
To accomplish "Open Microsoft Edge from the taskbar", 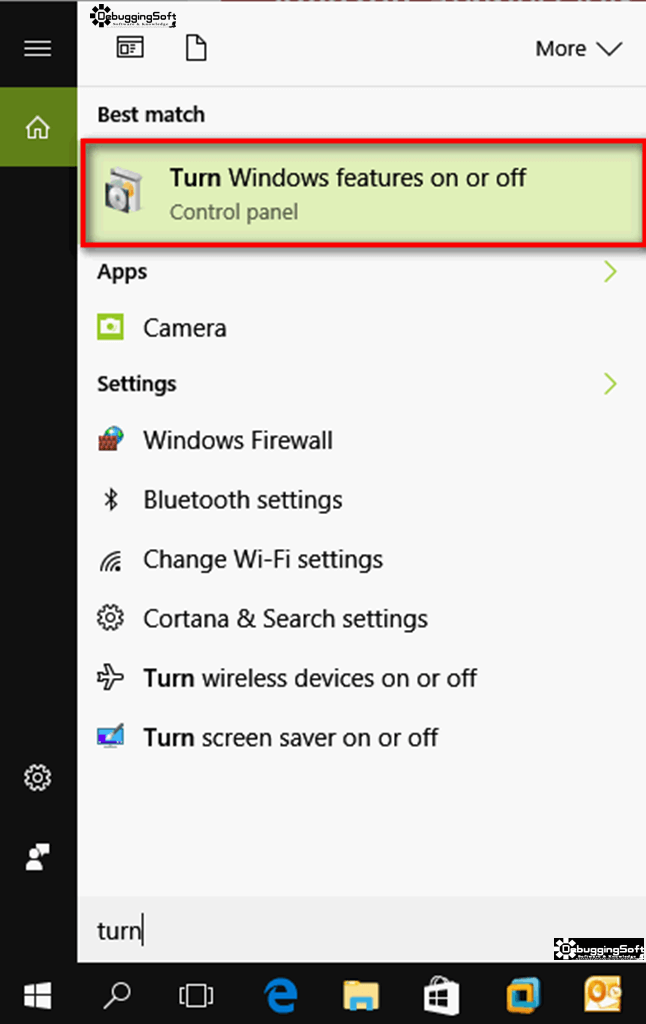I will tap(281, 995).
